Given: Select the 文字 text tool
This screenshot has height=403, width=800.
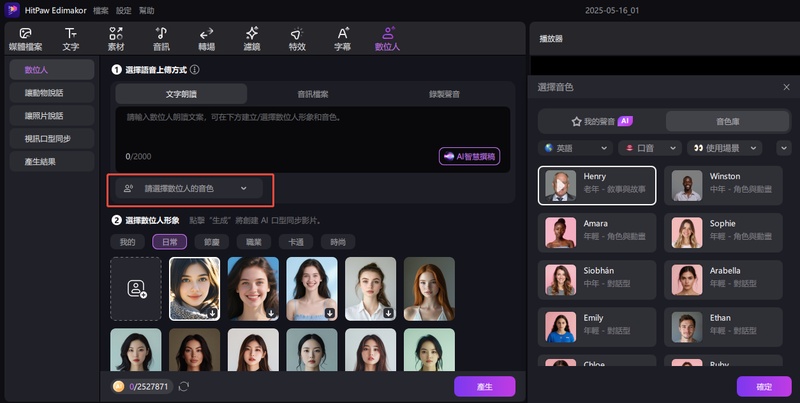Looking at the screenshot, I should [x=71, y=39].
